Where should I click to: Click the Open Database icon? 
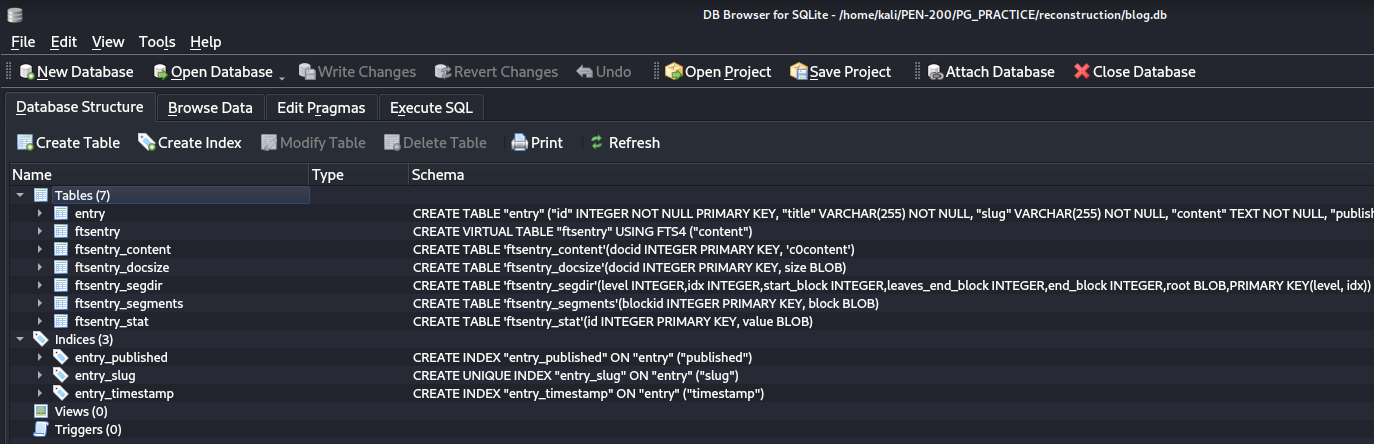click(x=160, y=72)
